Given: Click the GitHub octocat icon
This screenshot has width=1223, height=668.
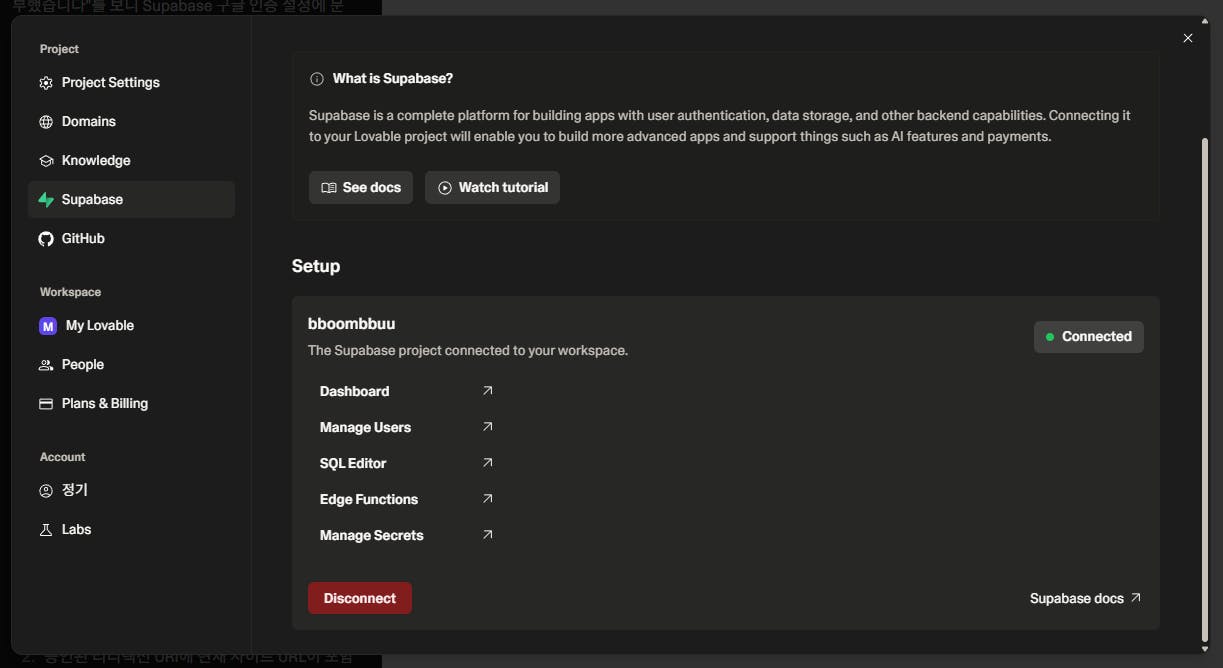Looking at the screenshot, I should 46,239.
